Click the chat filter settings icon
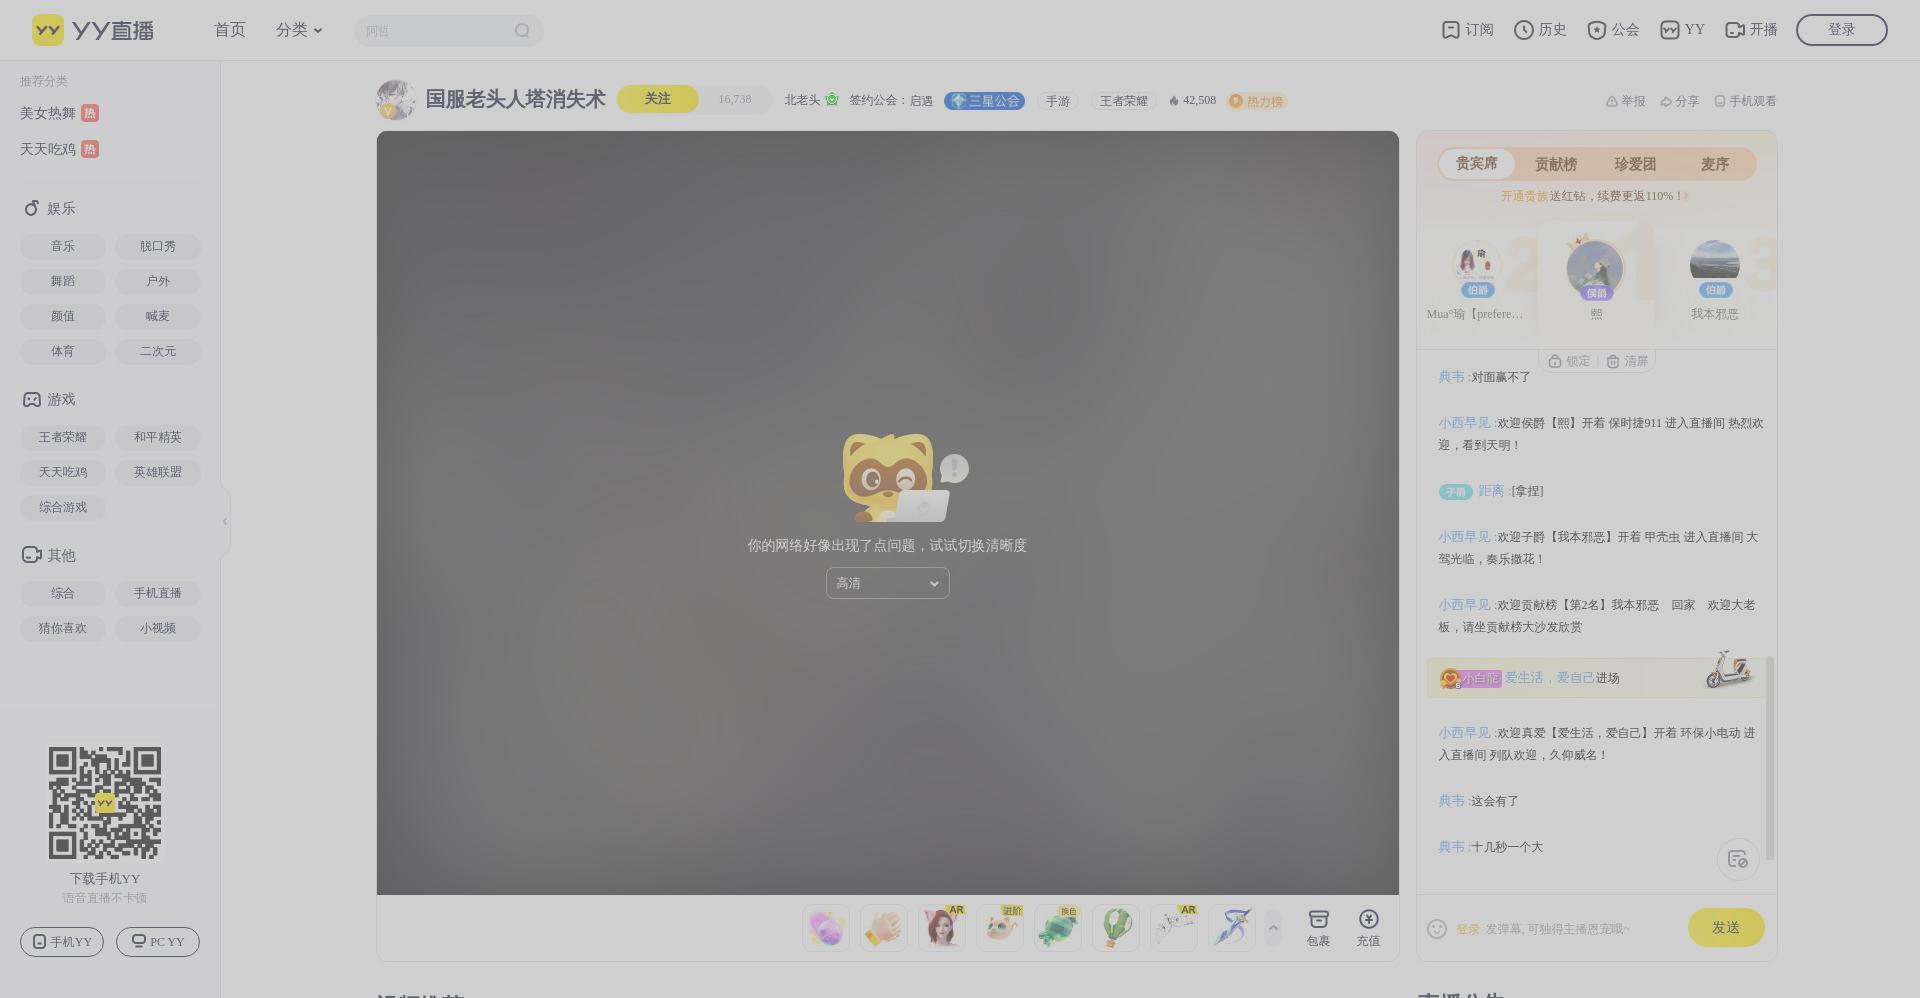 pyautogui.click(x=1738, y=859)
